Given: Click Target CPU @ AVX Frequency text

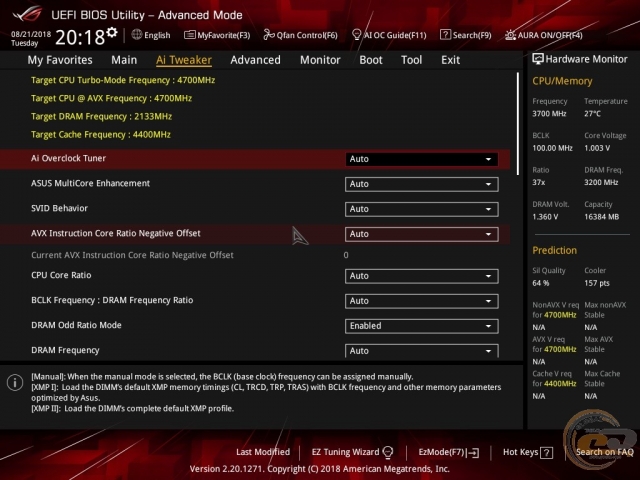Looking at the screenshot, I should (111, 98).
